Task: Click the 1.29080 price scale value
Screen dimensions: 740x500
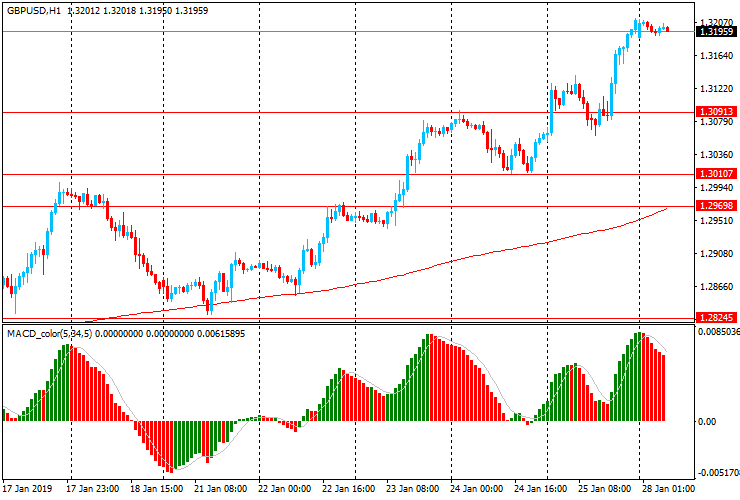Action: [x=717, y=254]
